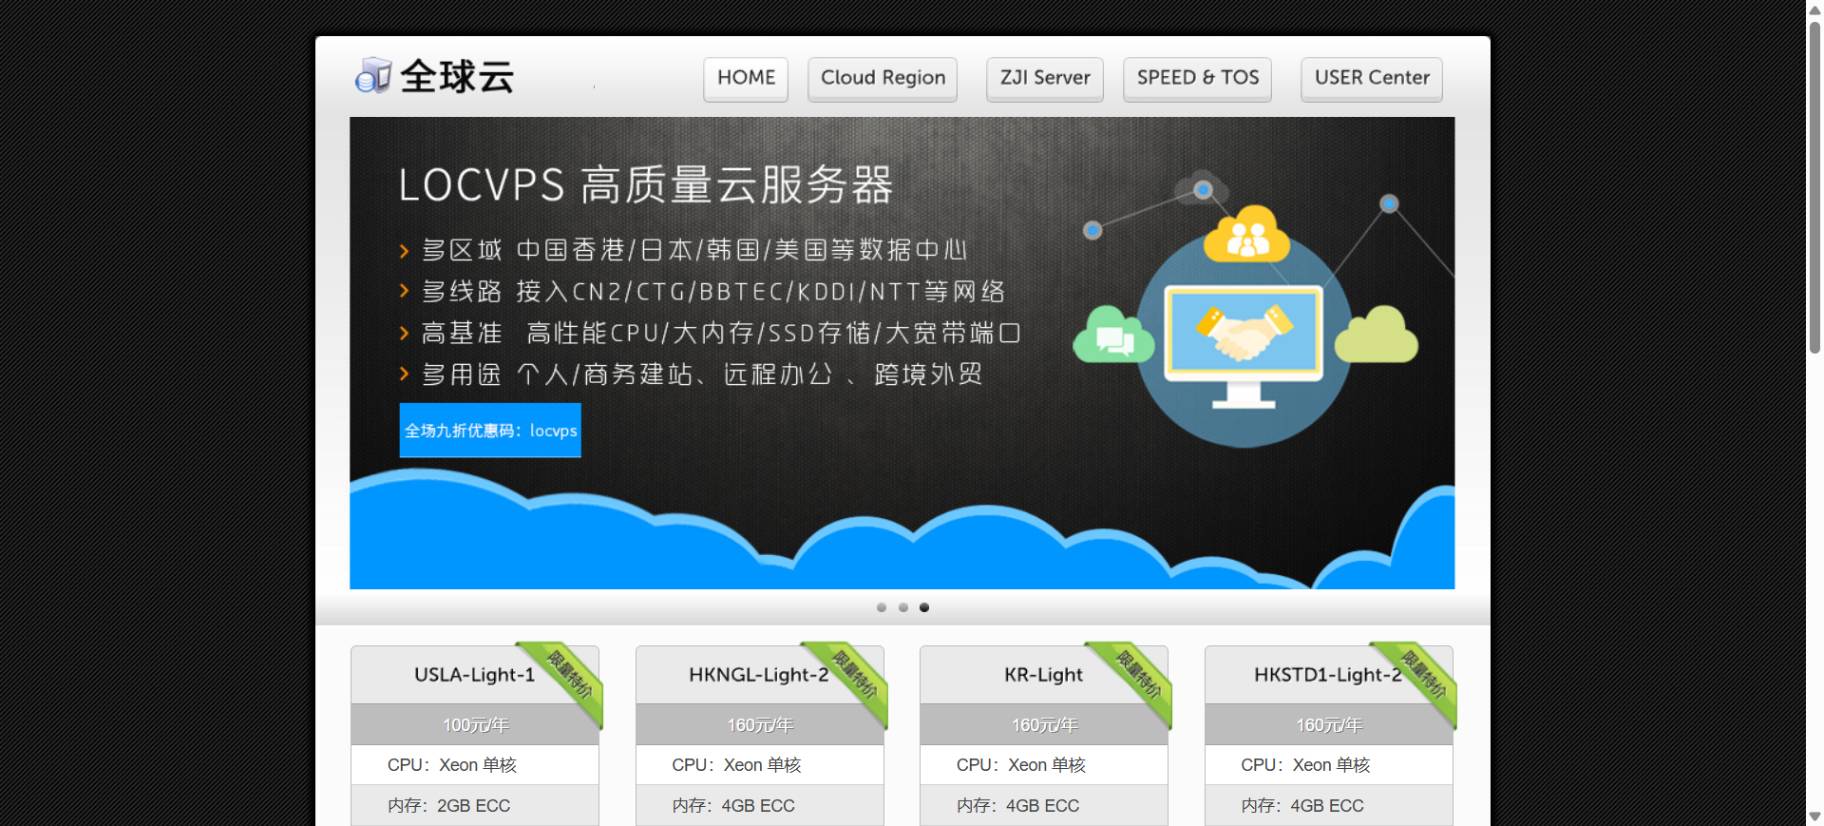The image size is (1824, 826).
Task: Open the HOME menu item
Action: 746,78
